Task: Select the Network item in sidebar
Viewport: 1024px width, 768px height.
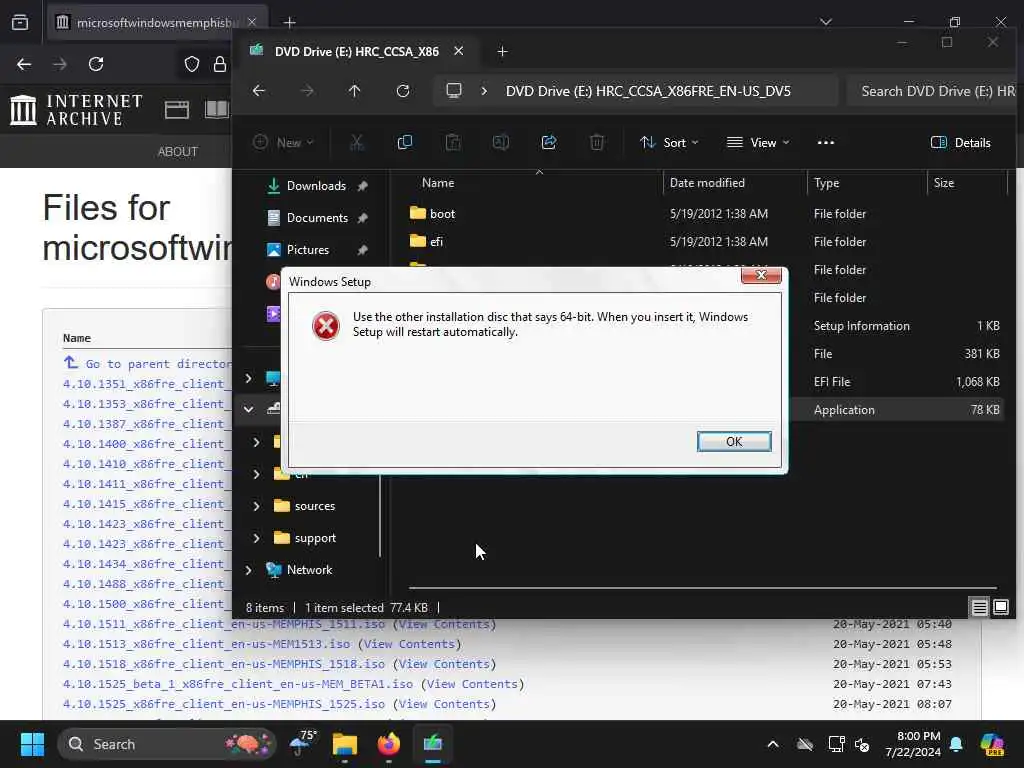Action: (309, 569)
